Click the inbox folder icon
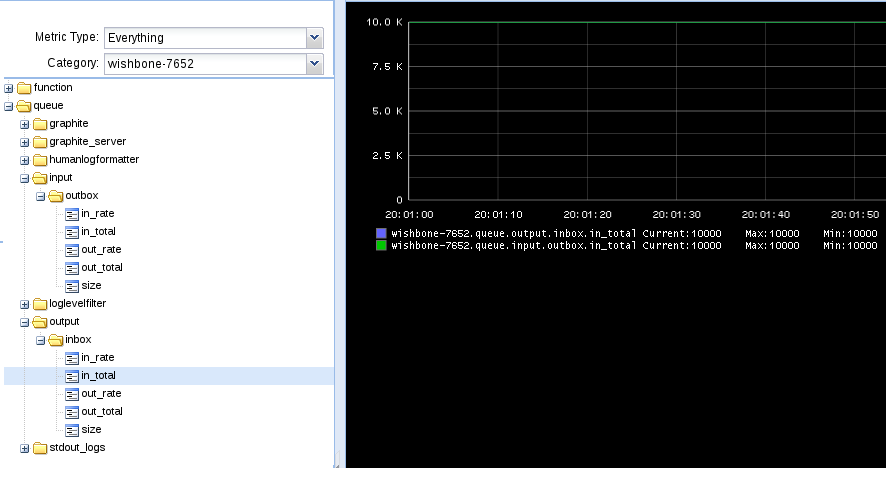This screenshot has width=893, height=478. pyautogui.click(x=56, y=340)
